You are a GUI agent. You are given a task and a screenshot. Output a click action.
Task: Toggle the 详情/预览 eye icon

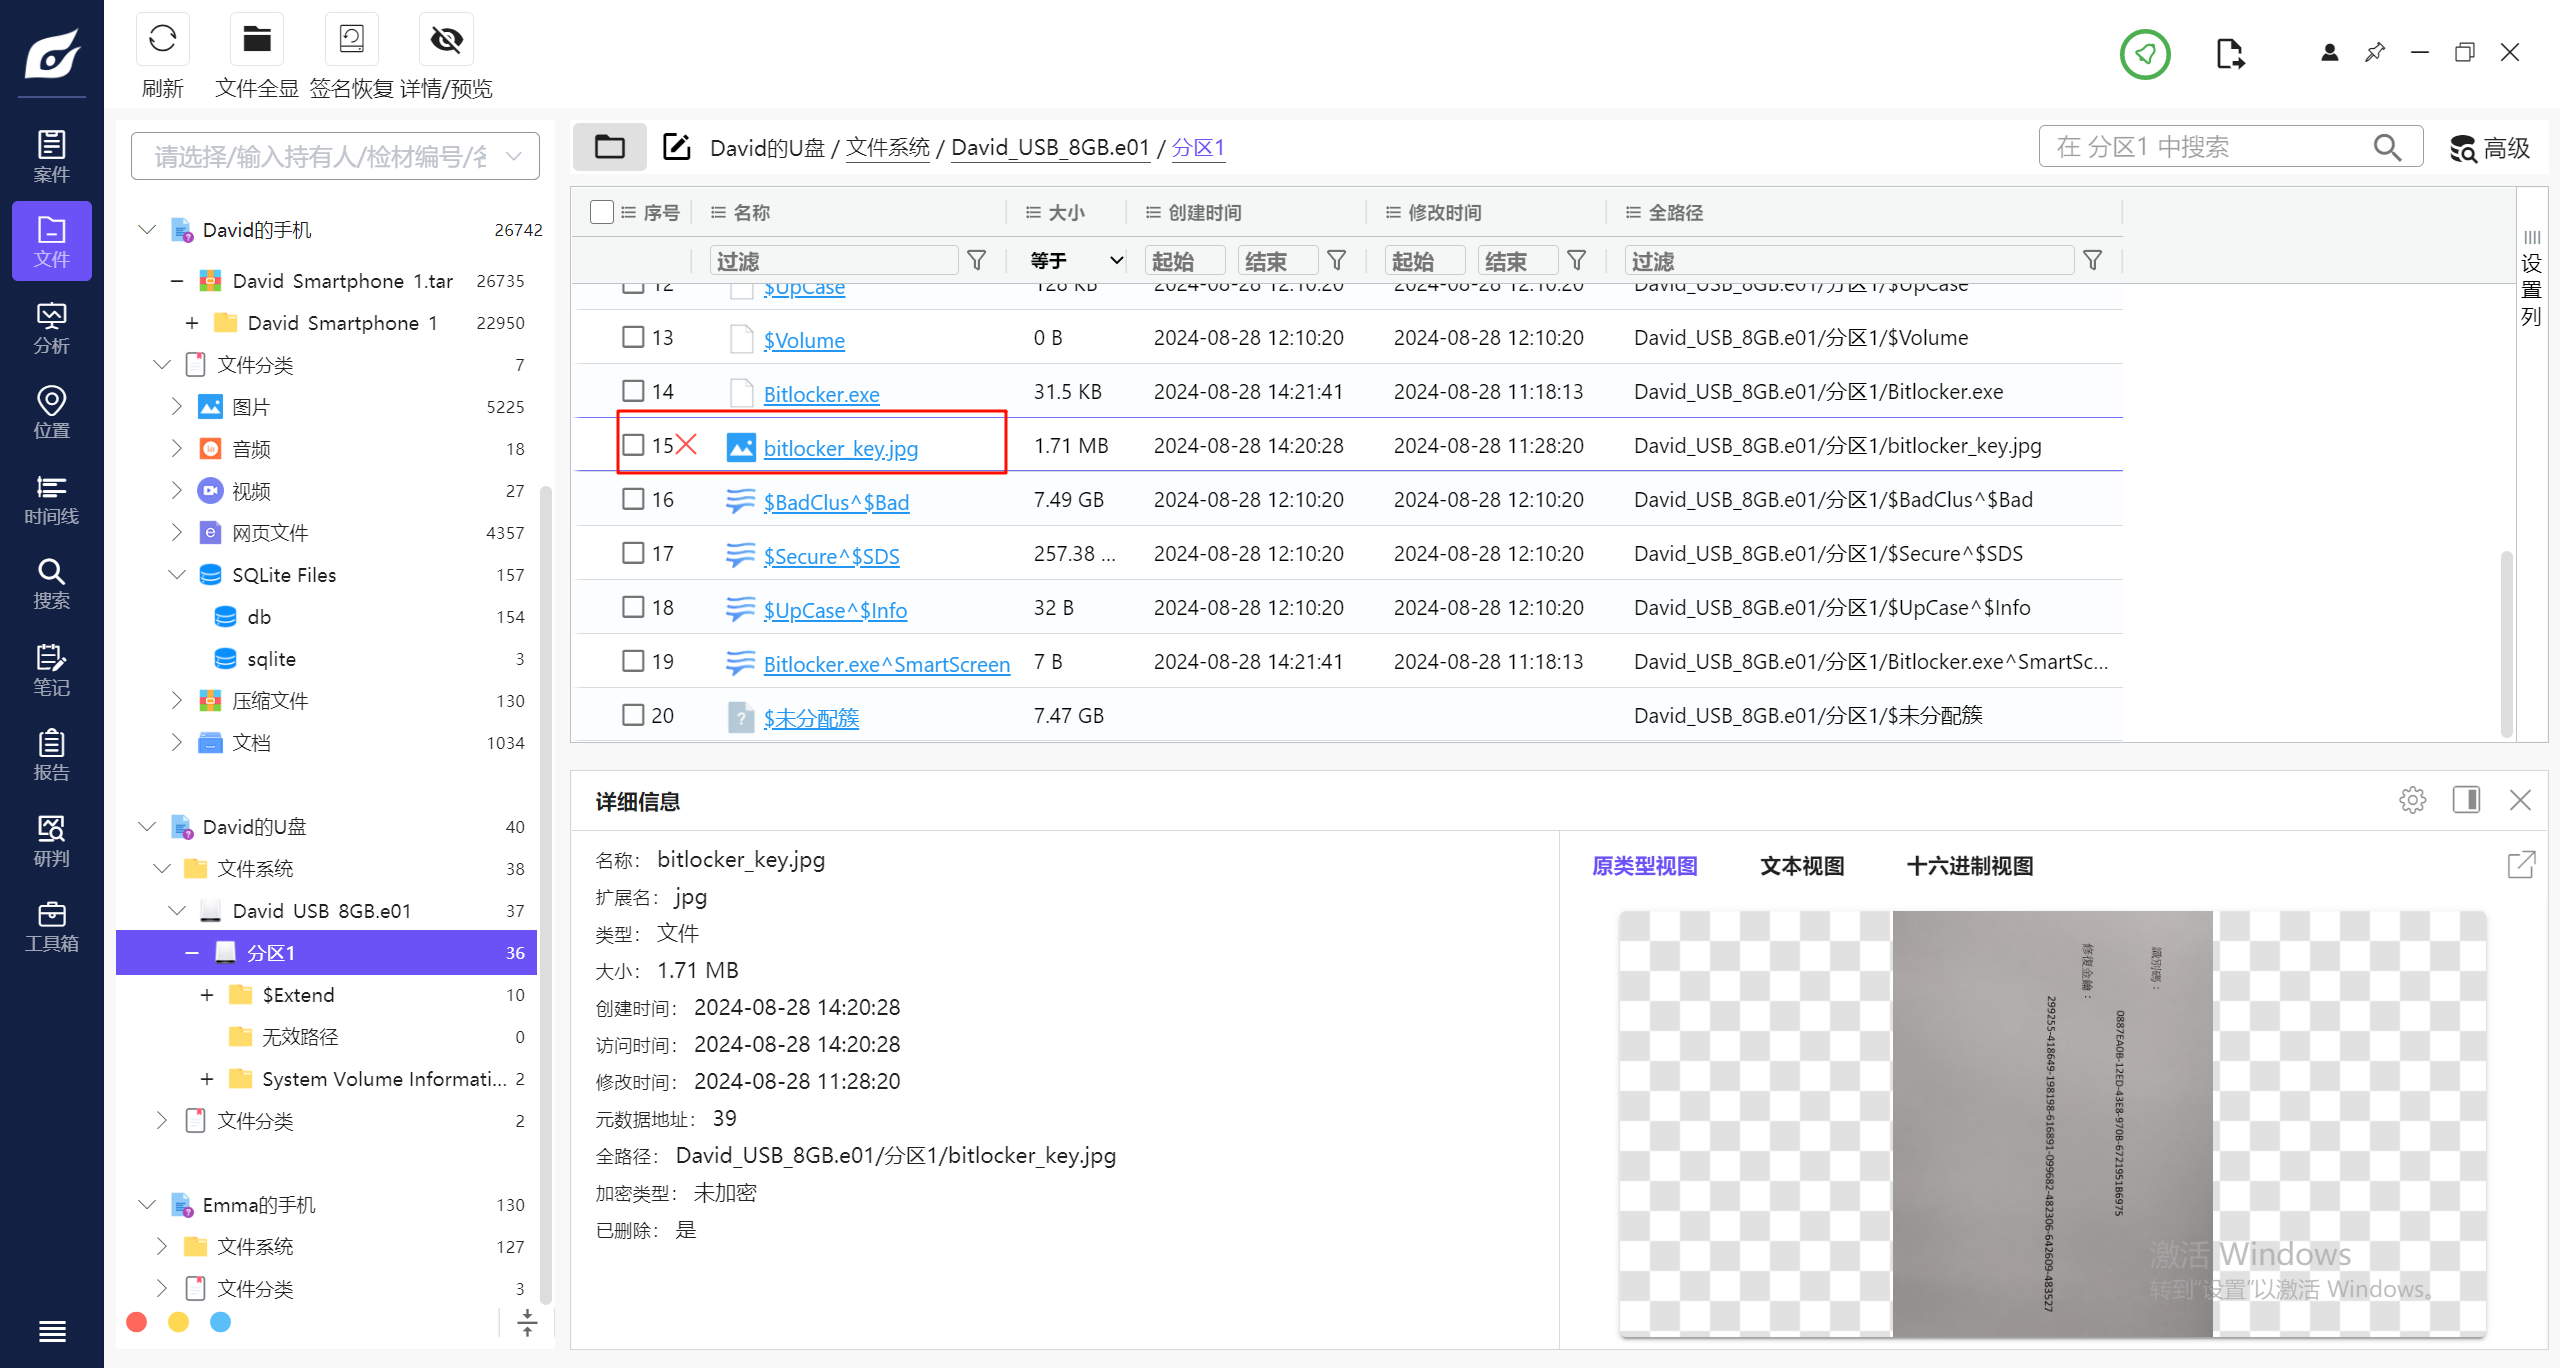tap(446, 41)
